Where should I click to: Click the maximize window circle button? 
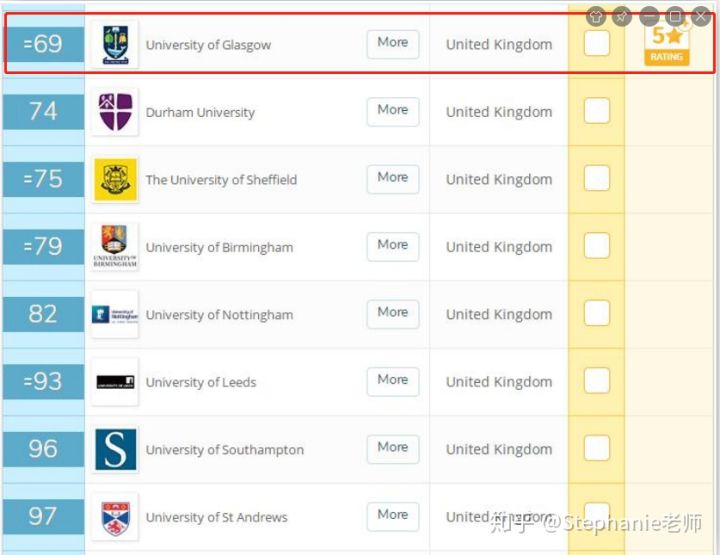[675, 17]
